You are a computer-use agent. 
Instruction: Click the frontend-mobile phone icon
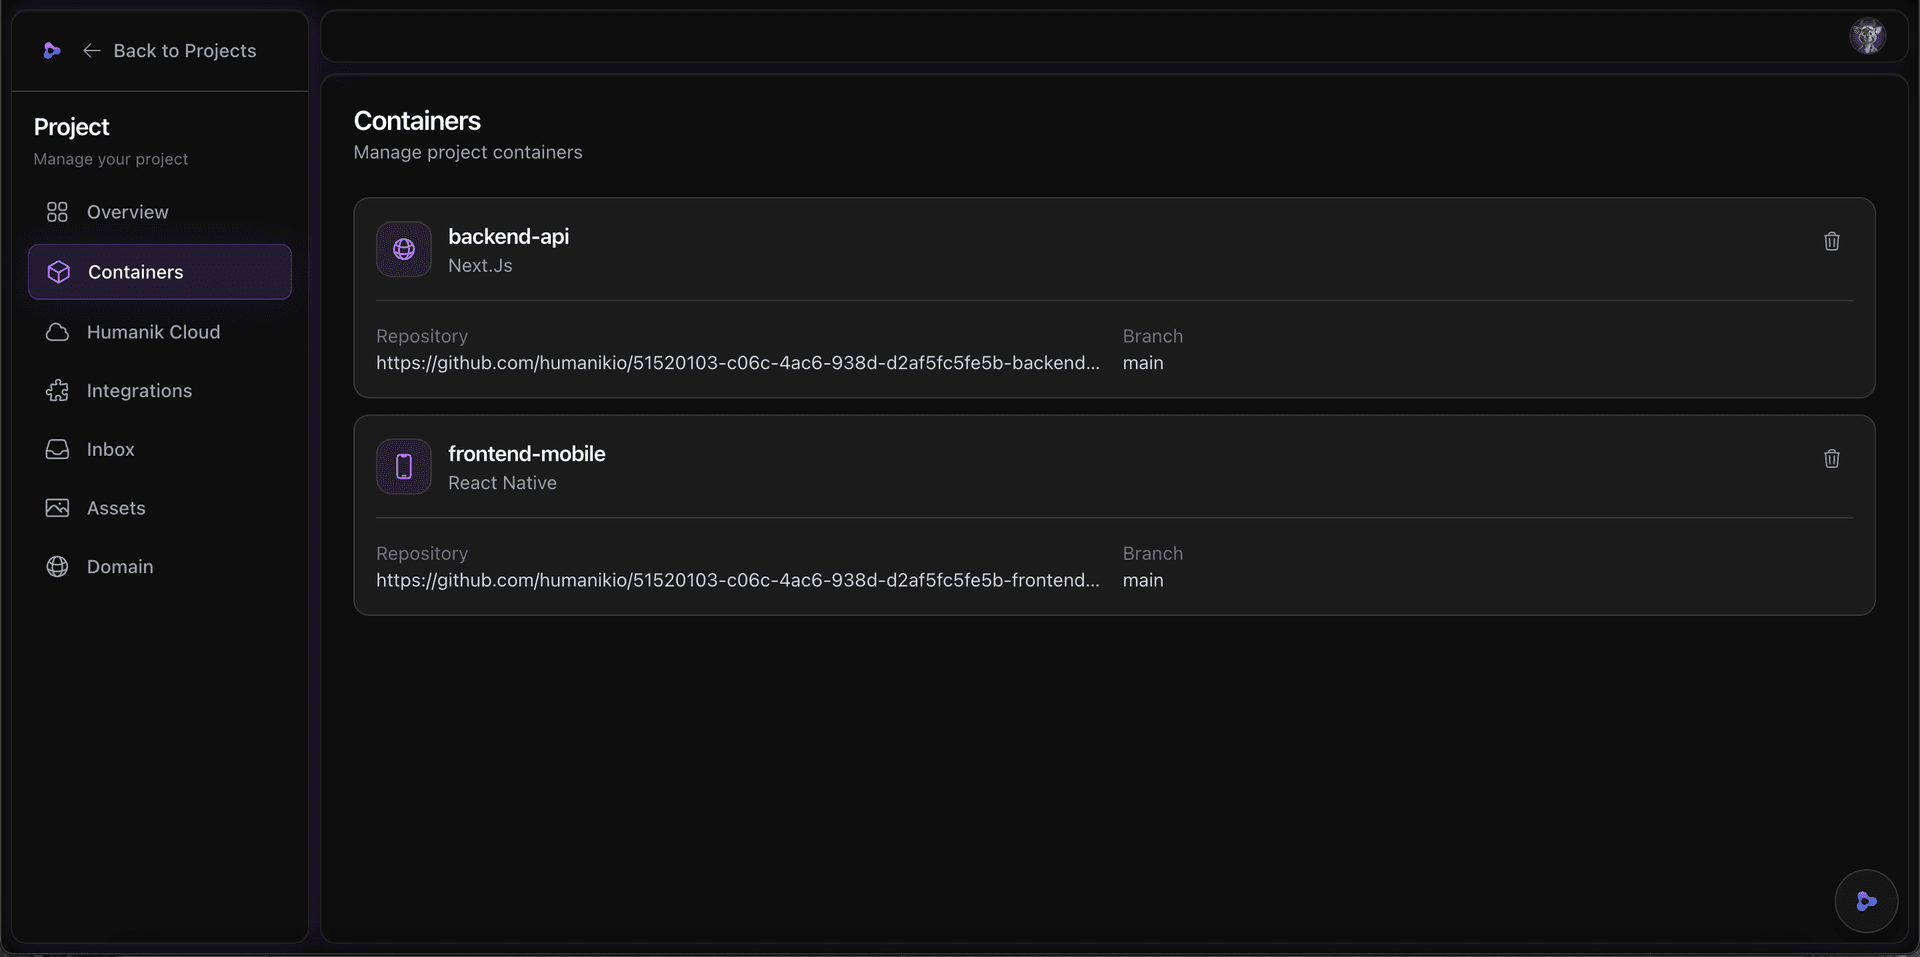(403, 466)
